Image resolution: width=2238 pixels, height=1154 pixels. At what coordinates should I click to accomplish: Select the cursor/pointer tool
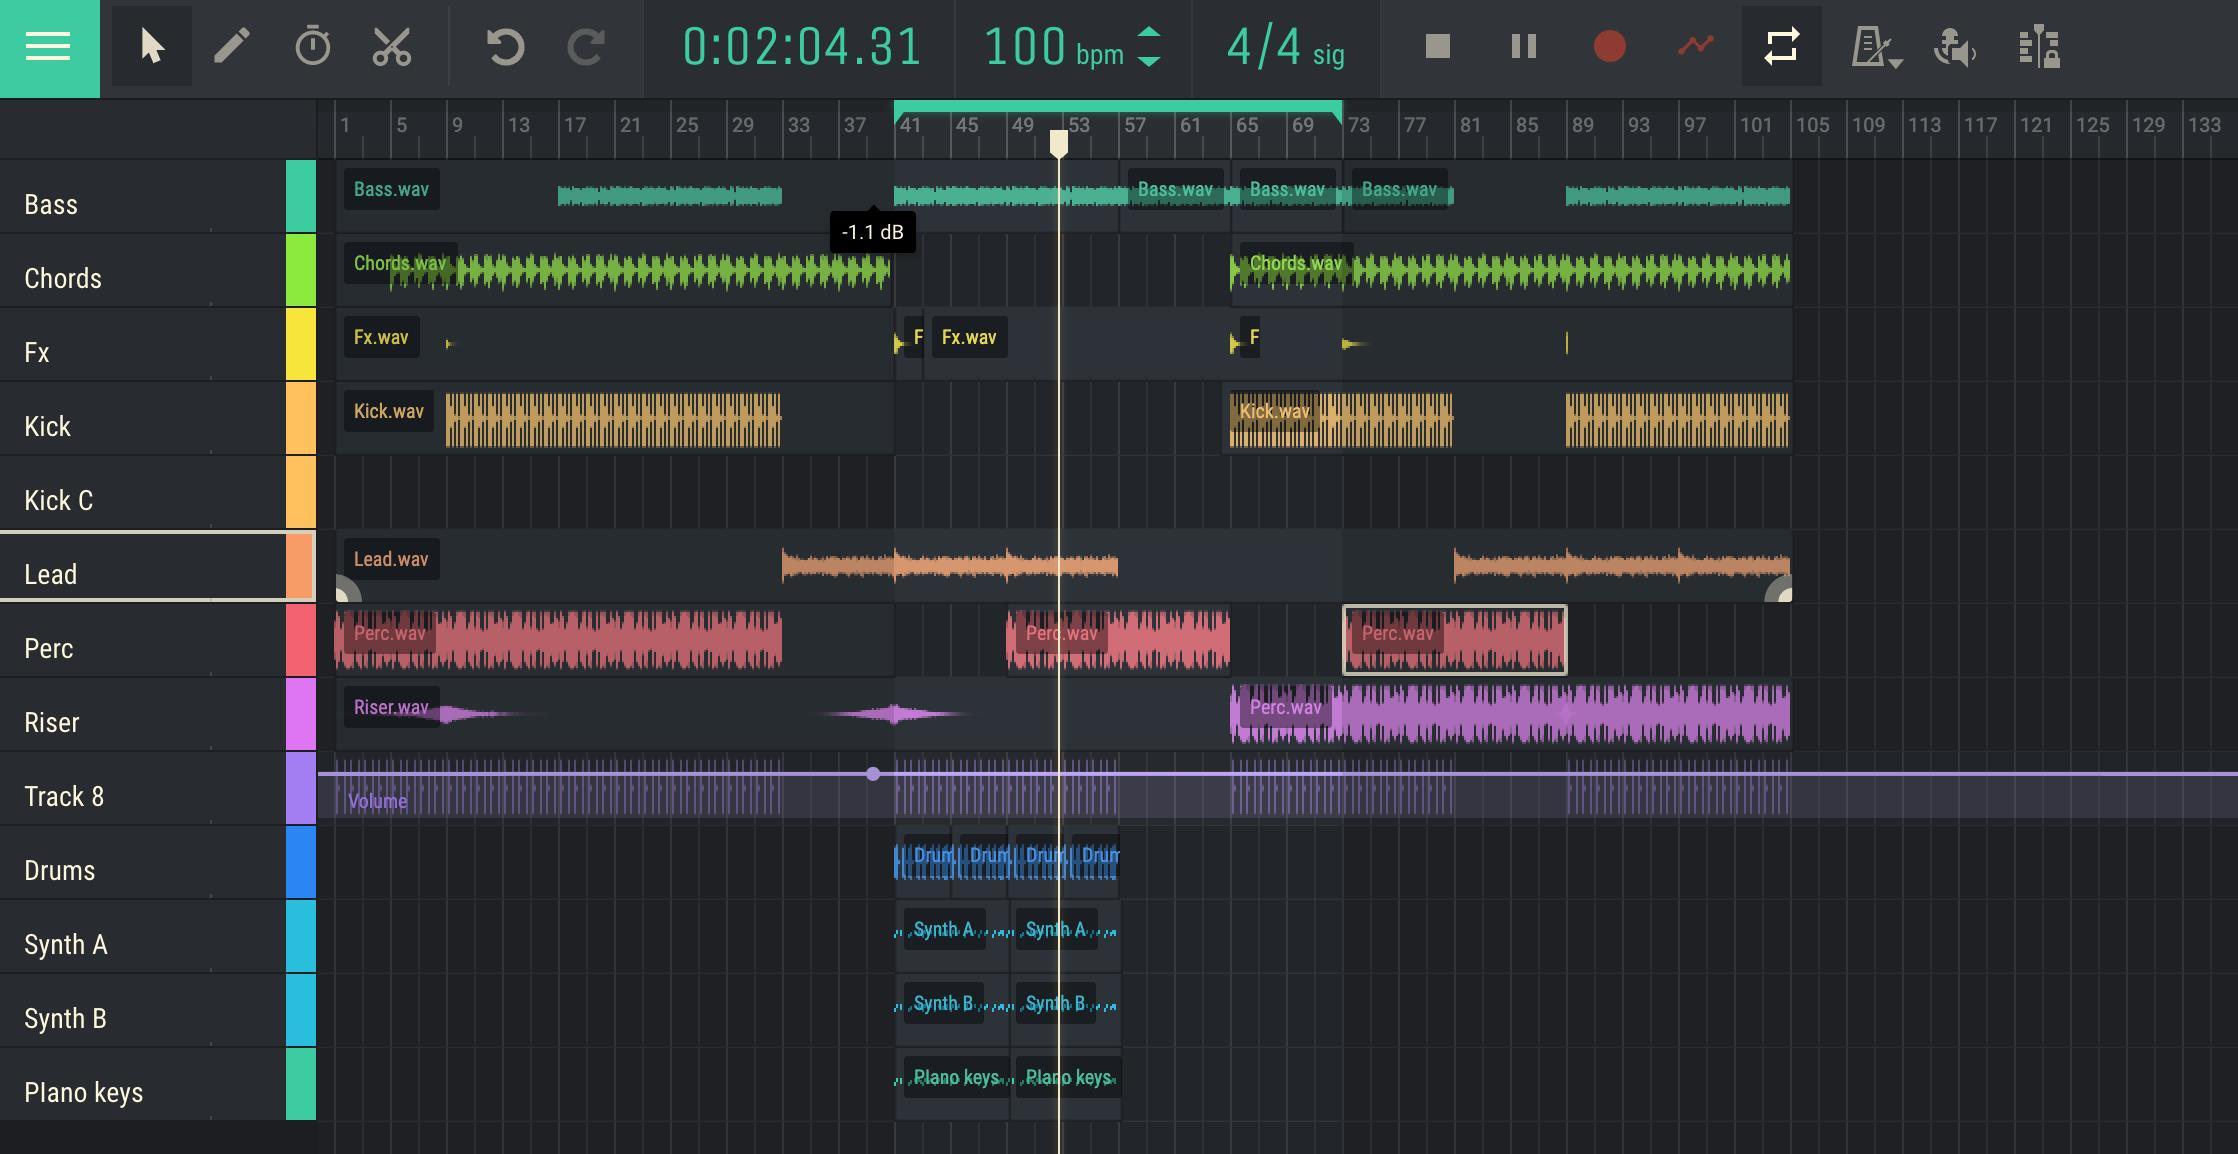(150, 44)
